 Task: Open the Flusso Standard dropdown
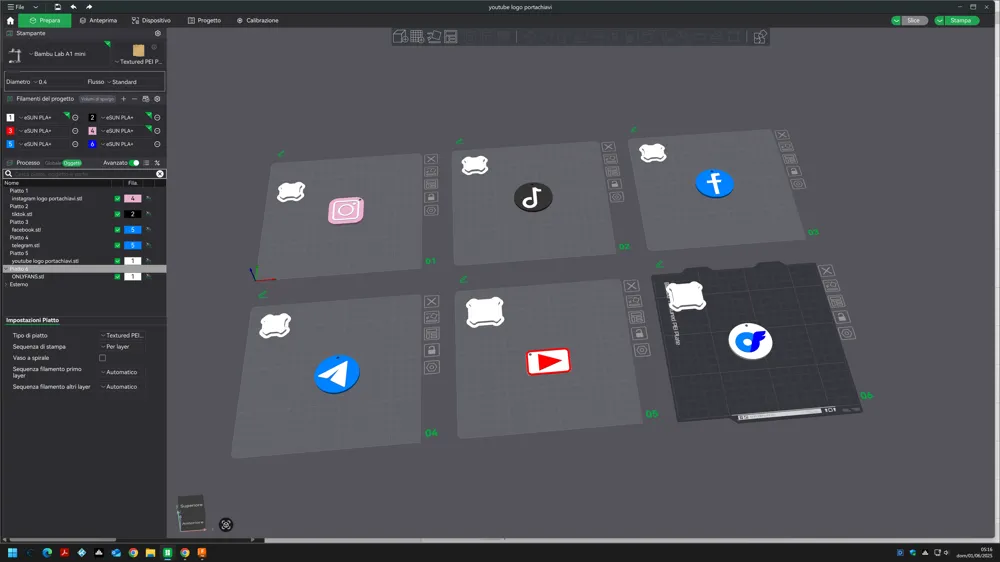pyautogui.click(x=122, y=82)
